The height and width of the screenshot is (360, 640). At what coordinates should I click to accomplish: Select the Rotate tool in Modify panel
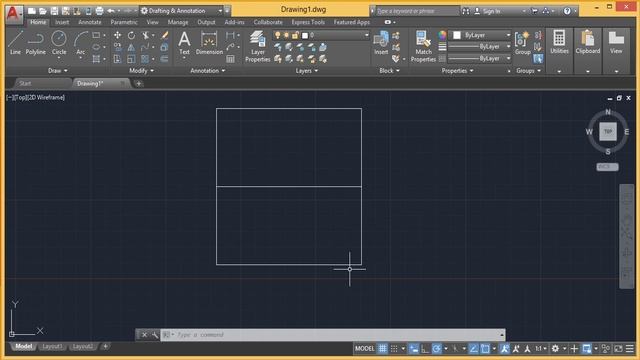(x=131, y=36)
